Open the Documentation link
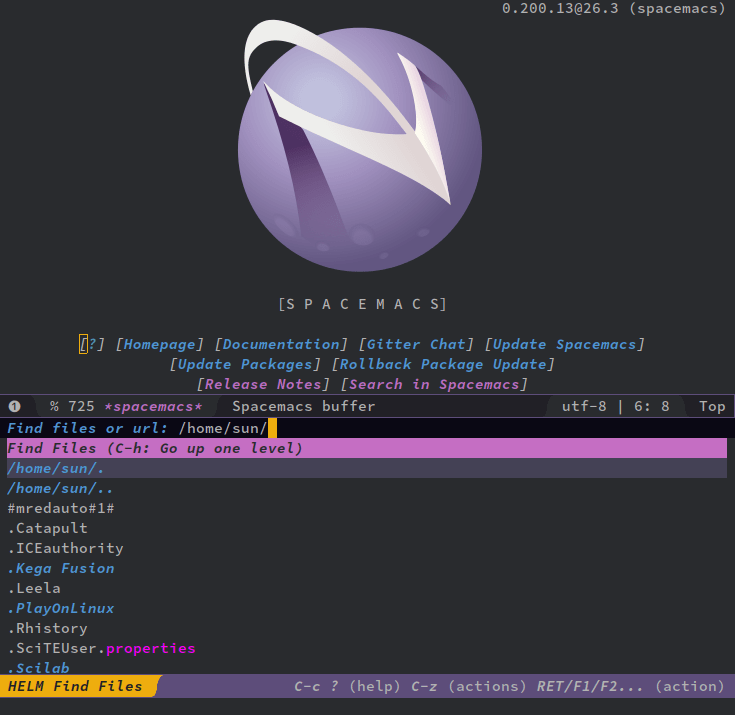This screenshot has width=735, height=715. point(281,345)
